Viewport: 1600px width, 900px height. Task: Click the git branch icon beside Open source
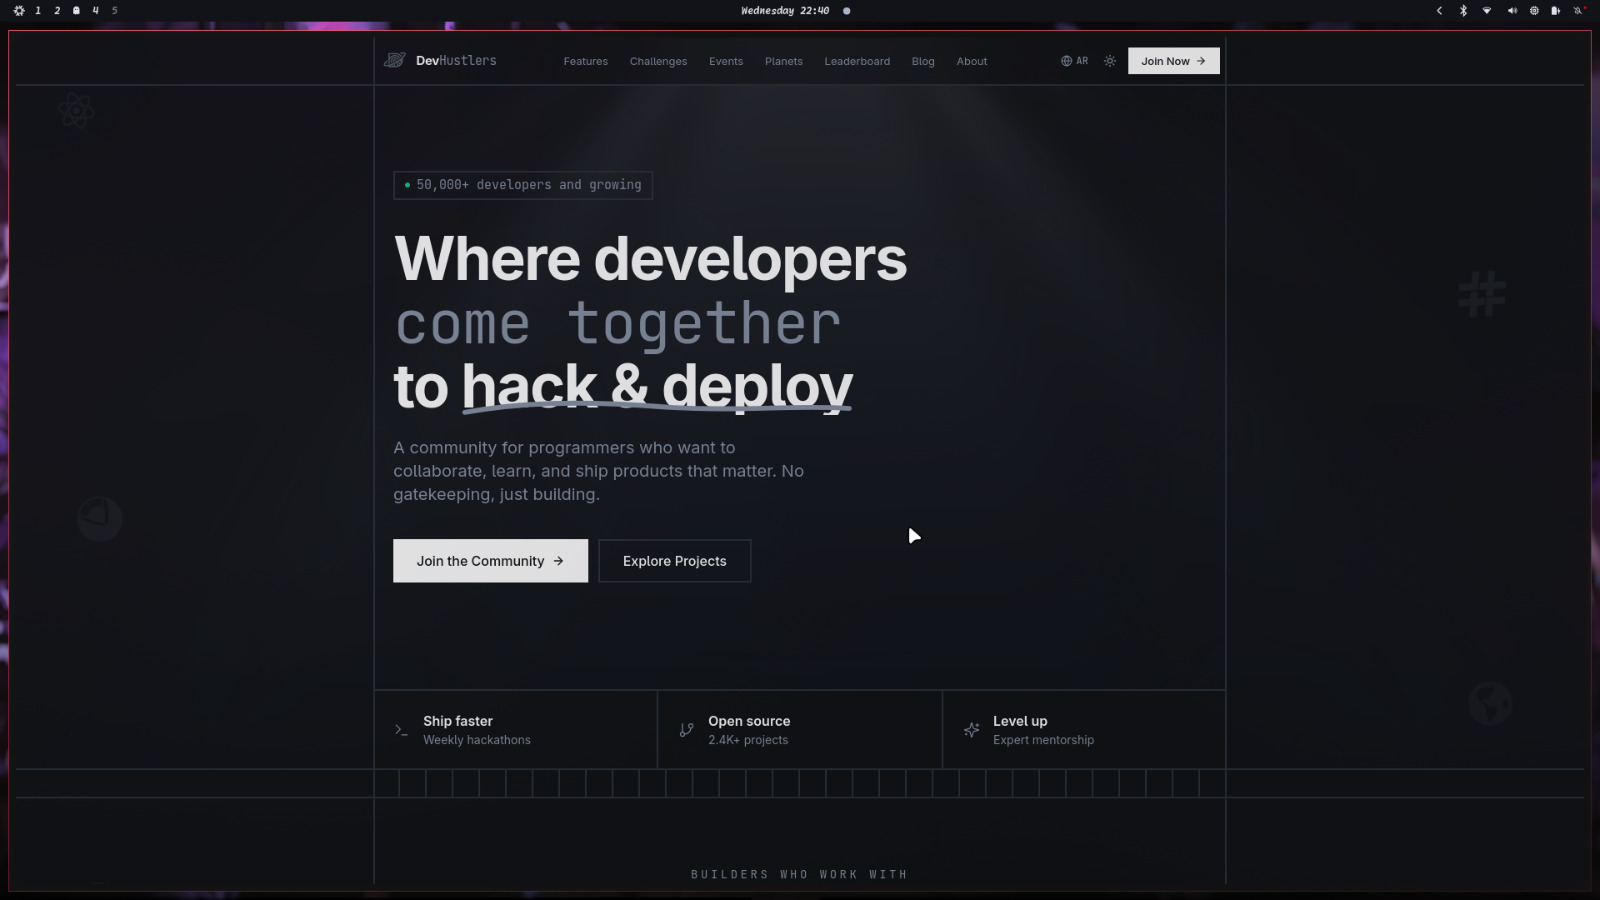(x=686, y=730)
